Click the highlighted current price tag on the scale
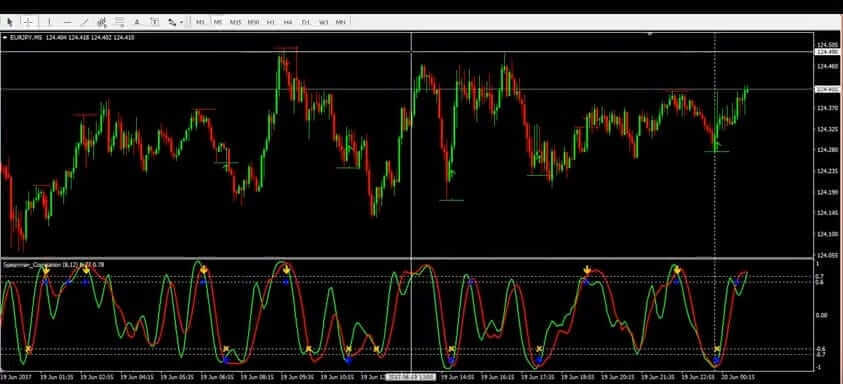843x384 pixels. click(x=827, y=89)
